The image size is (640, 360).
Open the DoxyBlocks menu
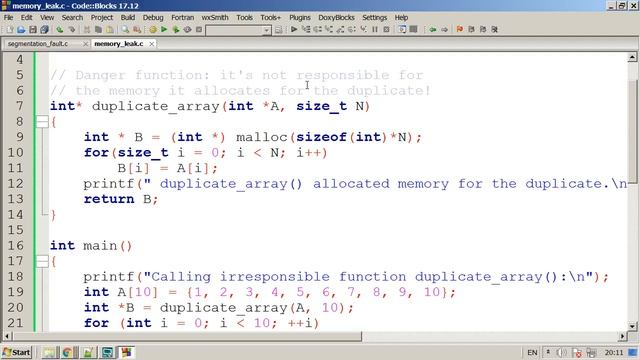click(x=336, y=18)
